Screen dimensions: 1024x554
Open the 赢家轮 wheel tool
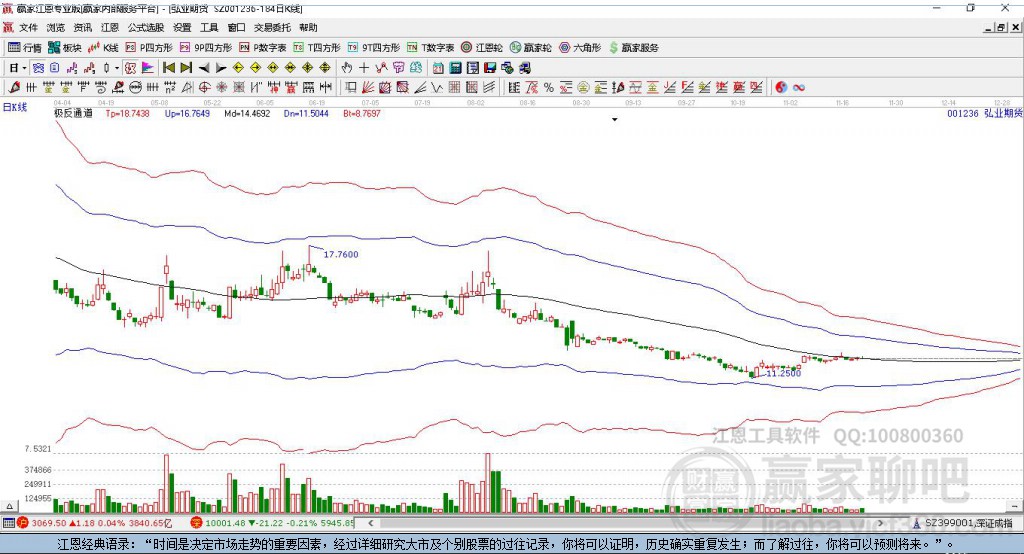[x=530, y=48]
